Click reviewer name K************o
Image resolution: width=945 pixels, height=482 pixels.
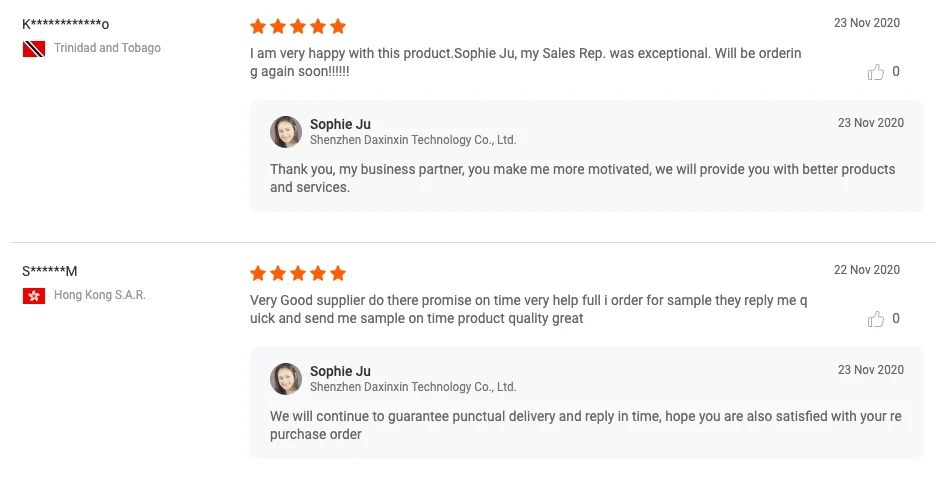click(x=66, y=24)
